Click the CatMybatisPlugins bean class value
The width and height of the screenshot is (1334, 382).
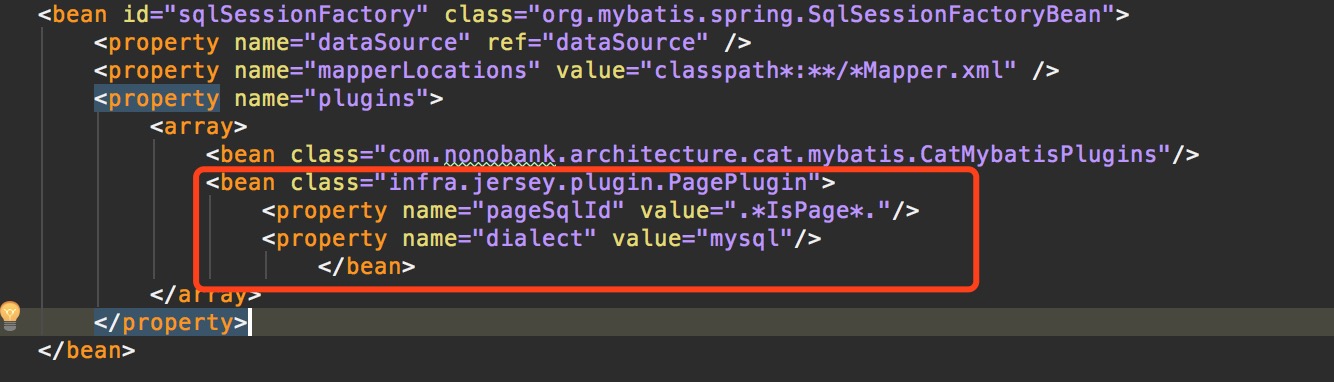tap(772, 155)
